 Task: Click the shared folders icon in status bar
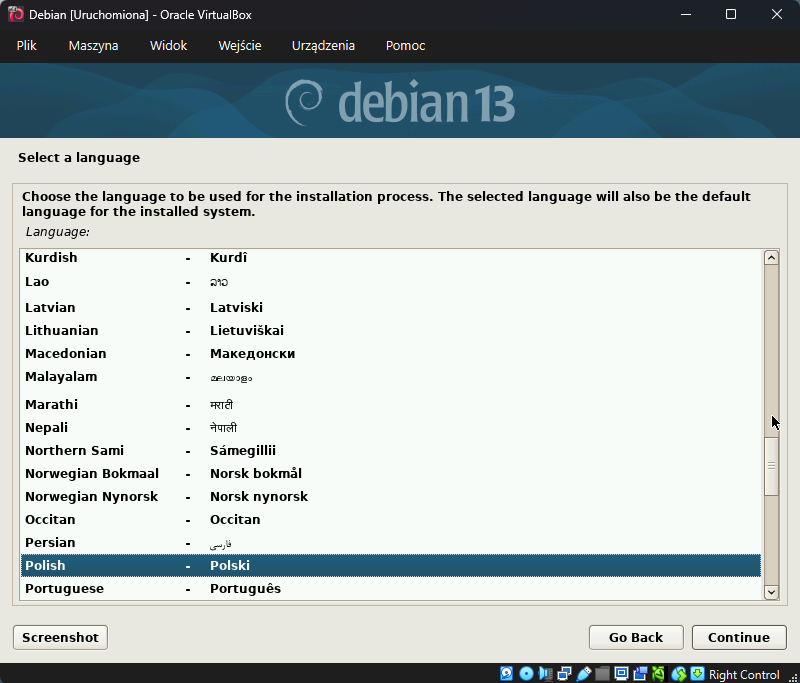coord(602,673)
